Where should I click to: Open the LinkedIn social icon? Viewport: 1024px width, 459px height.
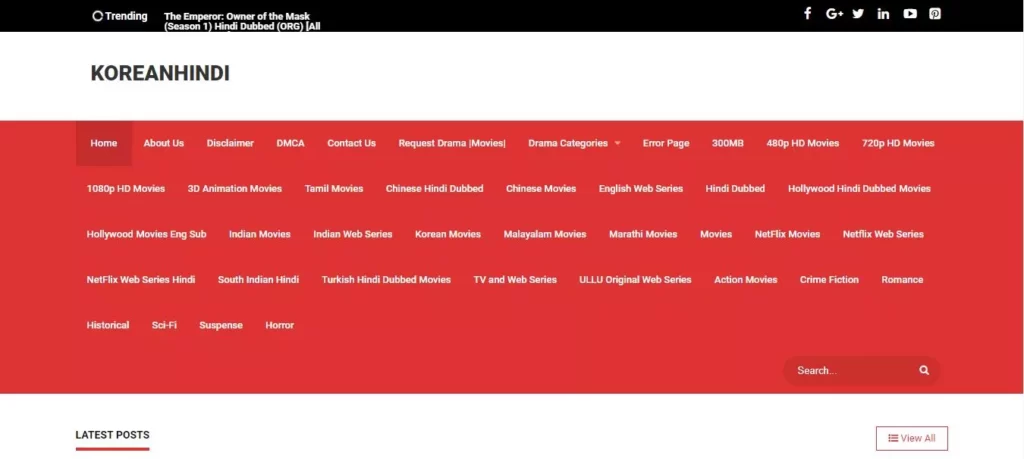pos(883,14)
